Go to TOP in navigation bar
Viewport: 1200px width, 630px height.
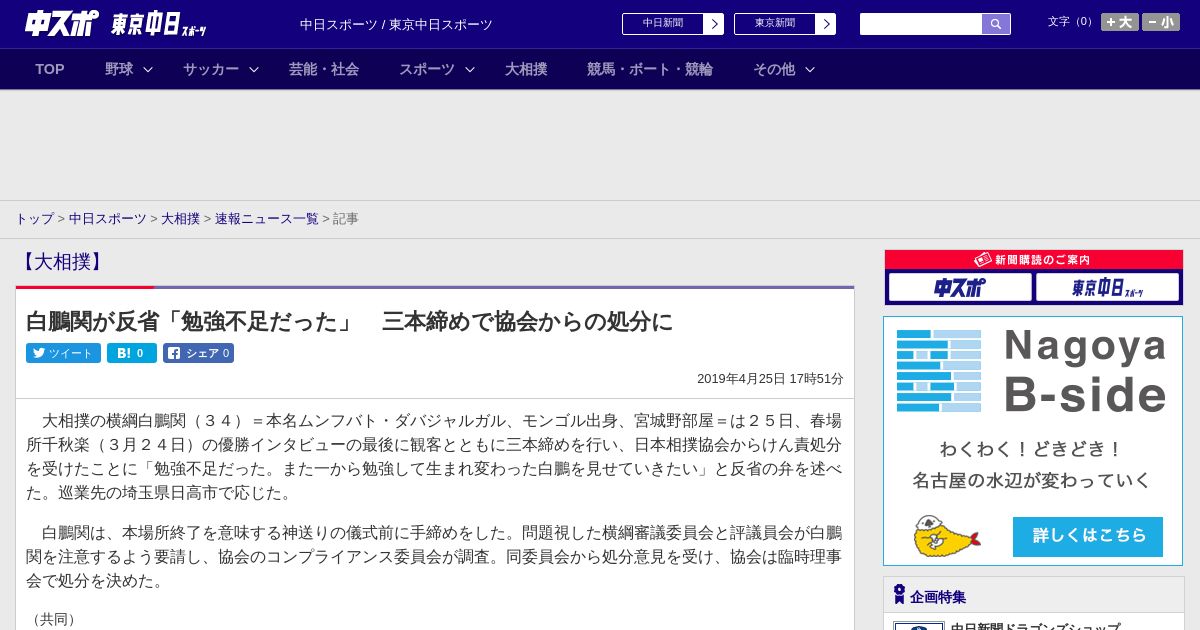50,69
